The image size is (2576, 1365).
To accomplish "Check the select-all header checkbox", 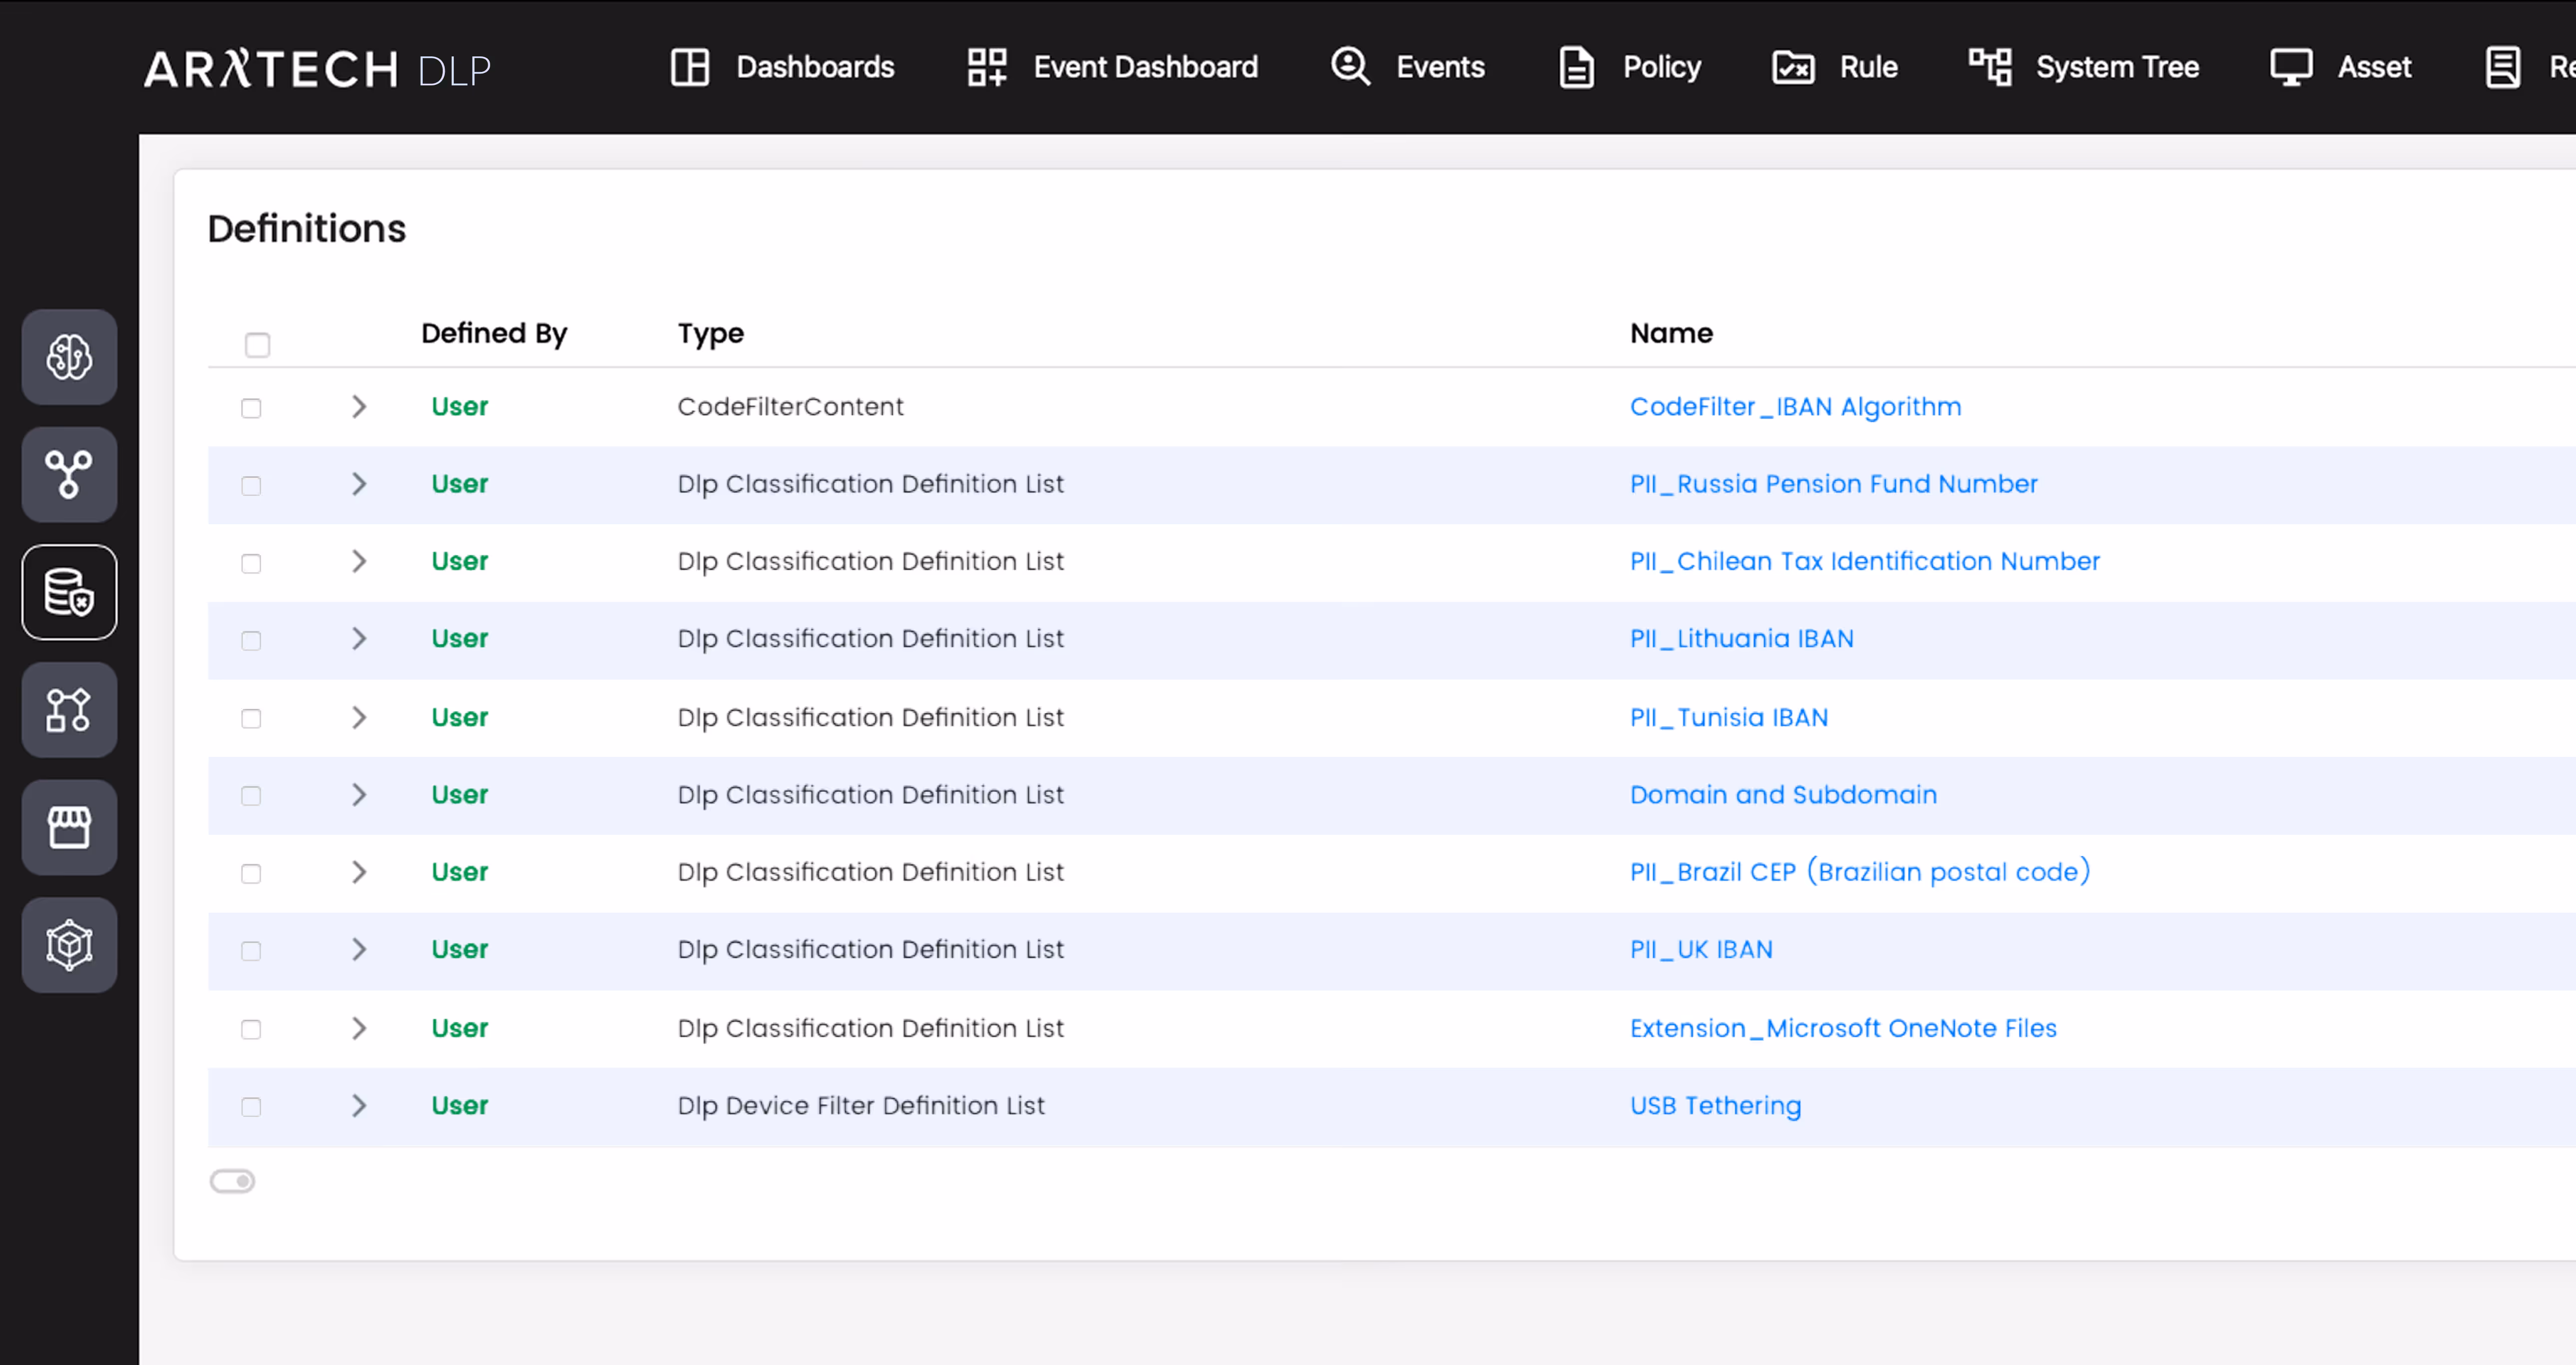I will tap(257, 345).
